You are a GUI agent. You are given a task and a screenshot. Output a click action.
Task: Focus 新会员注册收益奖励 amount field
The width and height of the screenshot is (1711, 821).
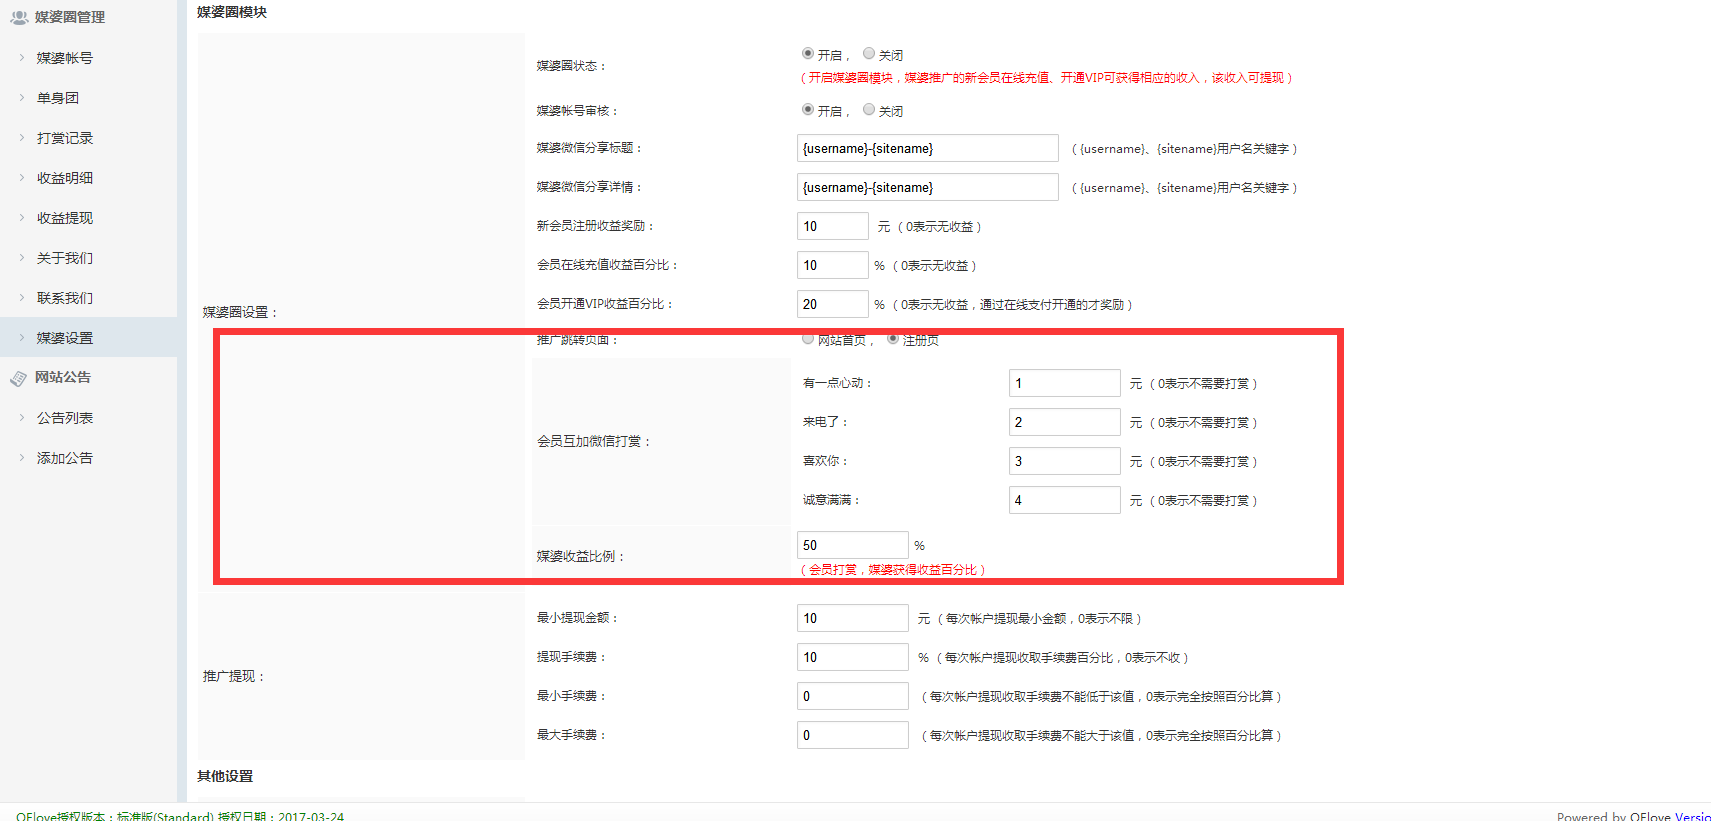point(833,226)
